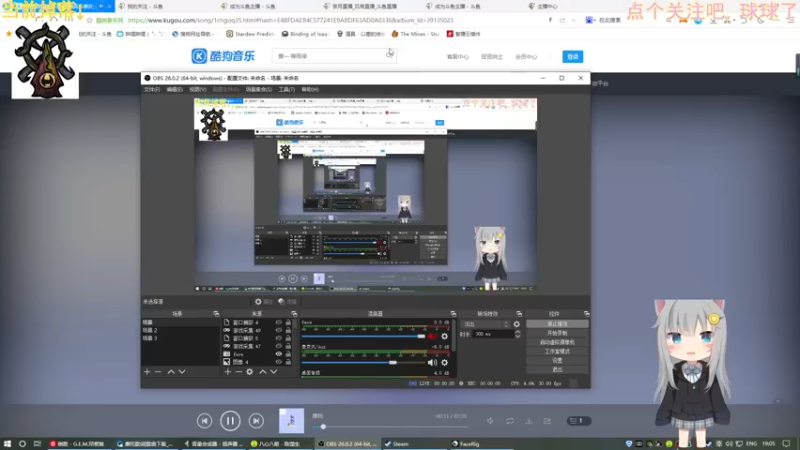Click 工作室模式 studio mode button
Image resolution: width=800 pixels, height=450 pixels.
(557, 352)
